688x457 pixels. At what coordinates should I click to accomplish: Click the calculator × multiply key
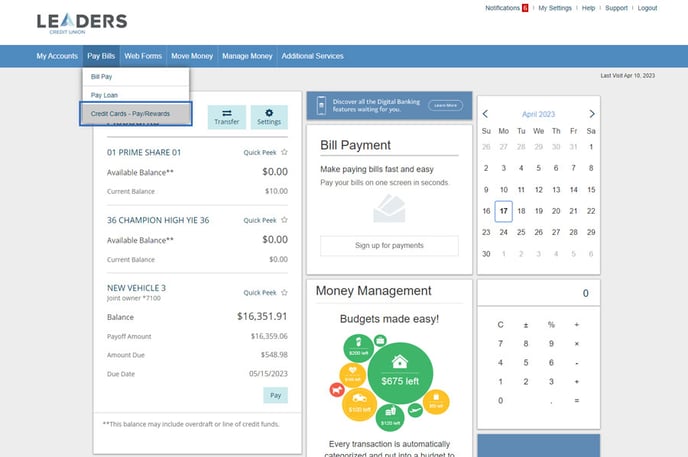coord(577,344)
